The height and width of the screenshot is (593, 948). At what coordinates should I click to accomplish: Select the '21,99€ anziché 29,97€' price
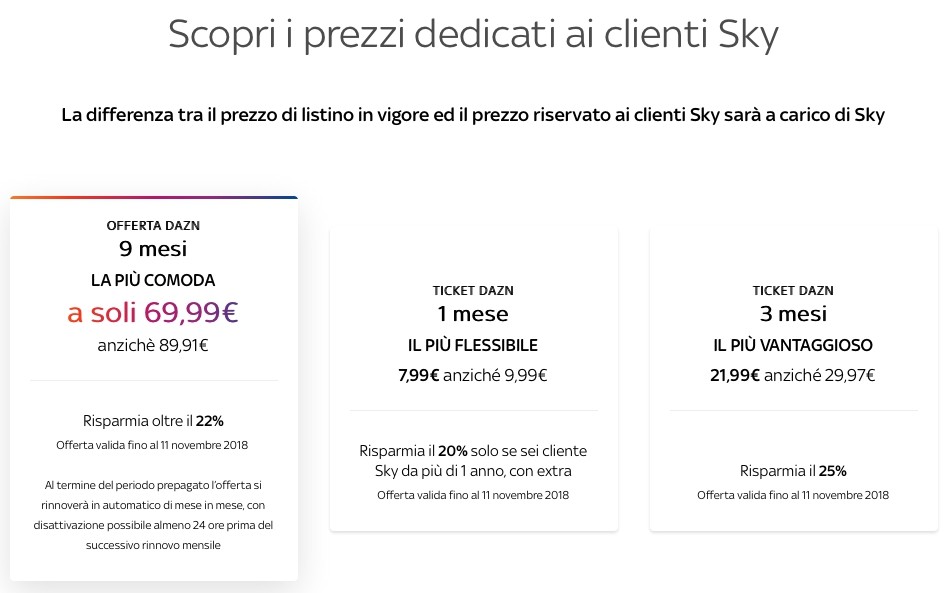(793, 376)
